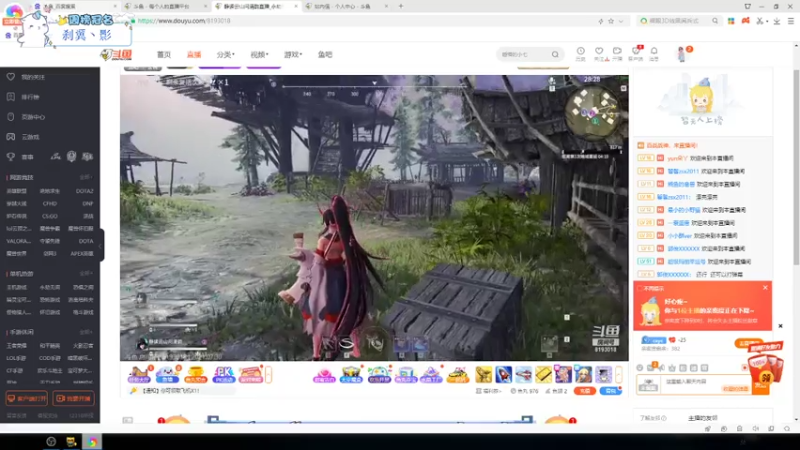The image size is (800, 450).
Task: Open the user avatar profile menu
Action: click(682, 54)
